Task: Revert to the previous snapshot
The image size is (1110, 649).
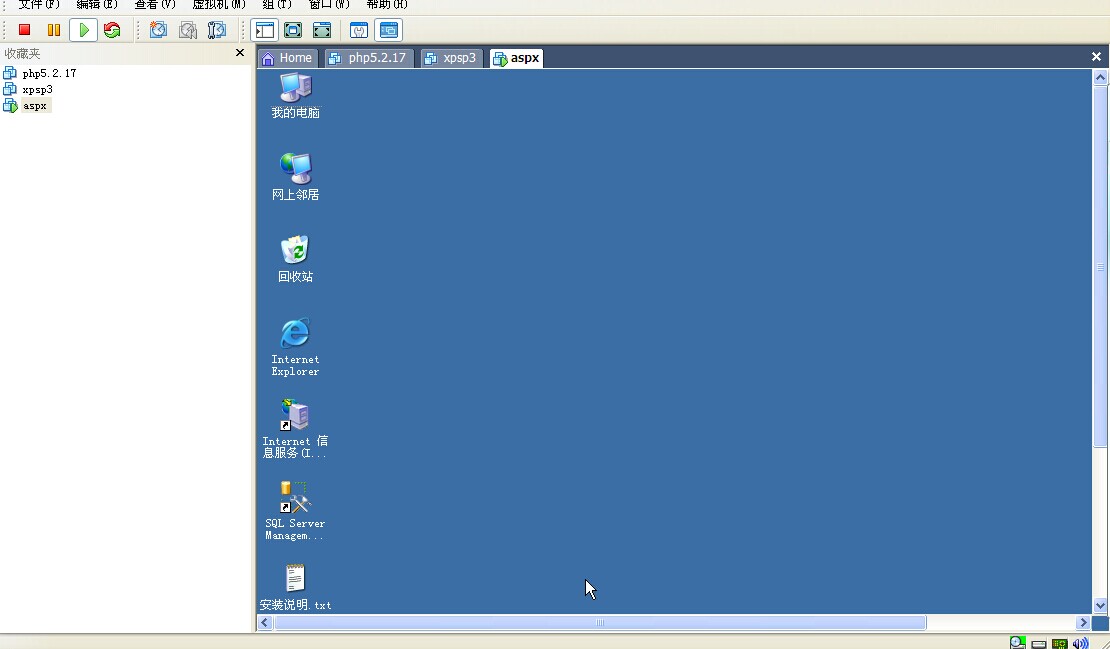Action: pyautogui.click(x=188, y=30)
